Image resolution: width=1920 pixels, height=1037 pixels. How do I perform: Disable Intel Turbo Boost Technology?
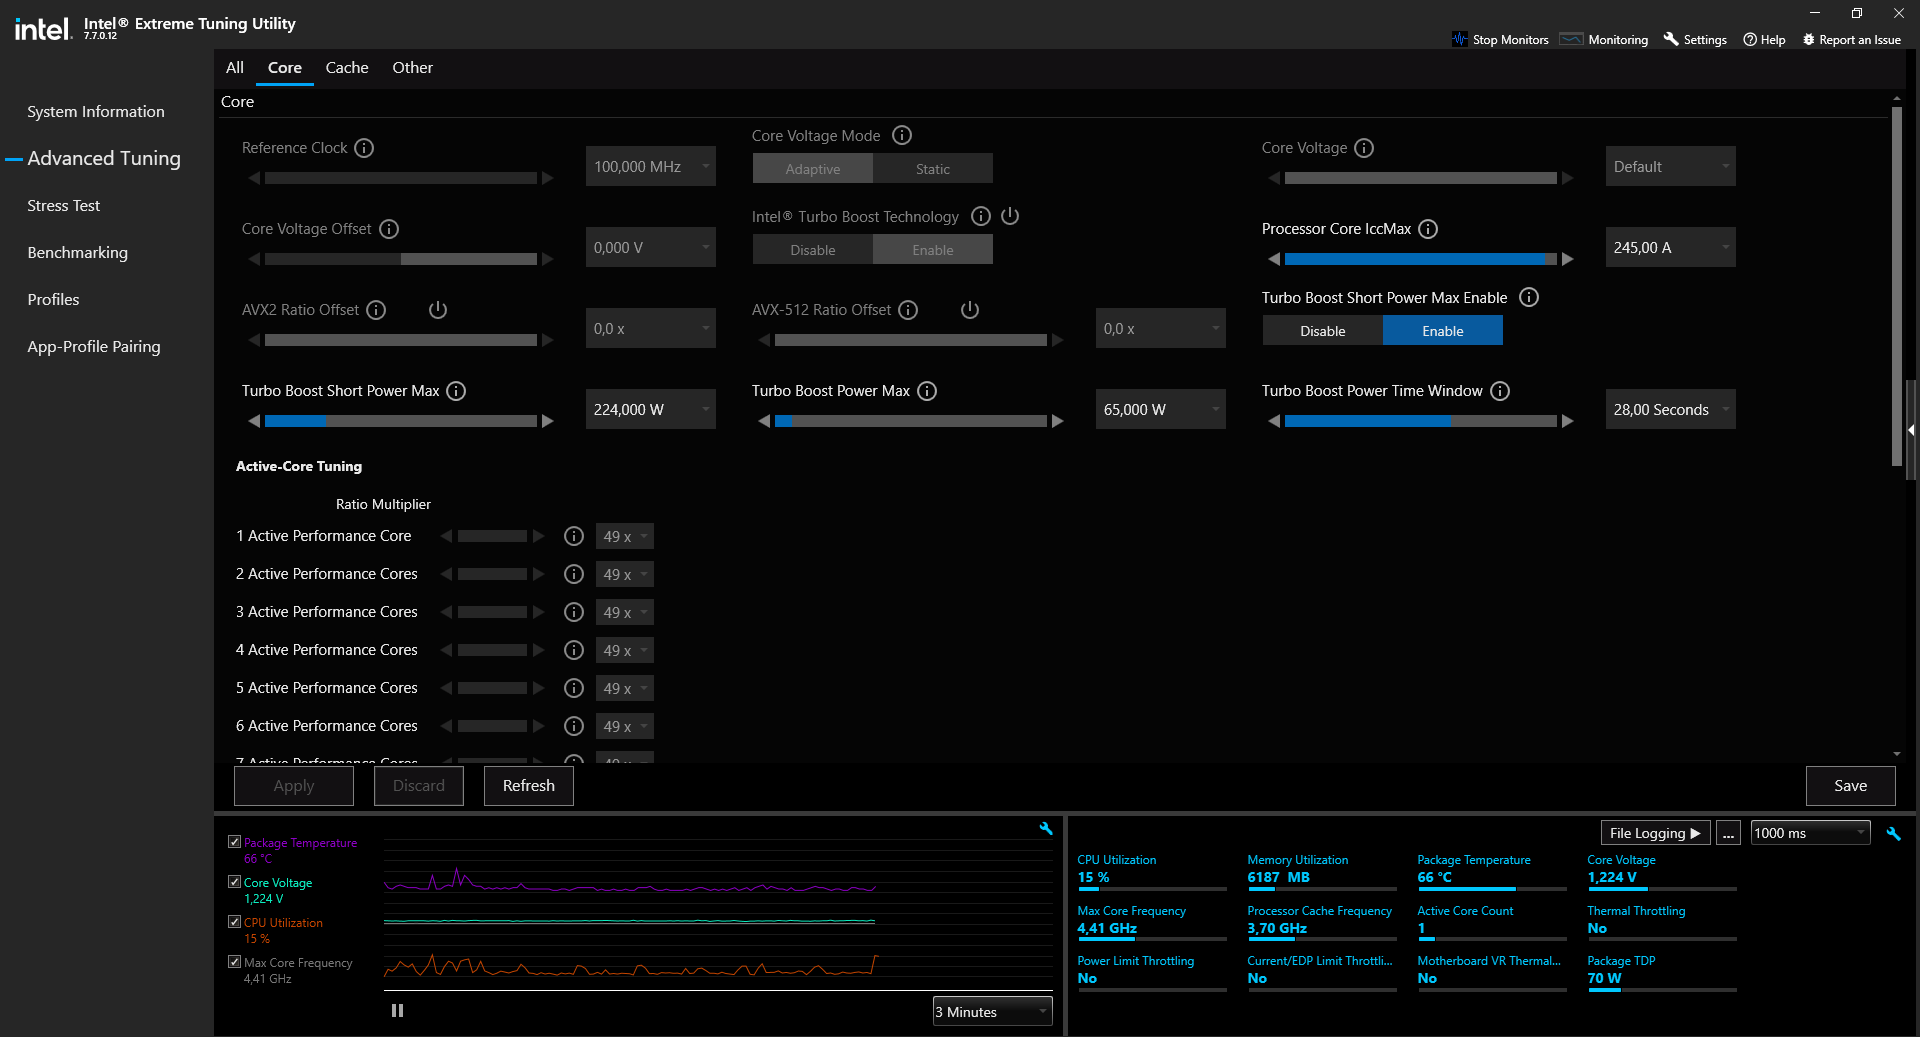point(813,250)
